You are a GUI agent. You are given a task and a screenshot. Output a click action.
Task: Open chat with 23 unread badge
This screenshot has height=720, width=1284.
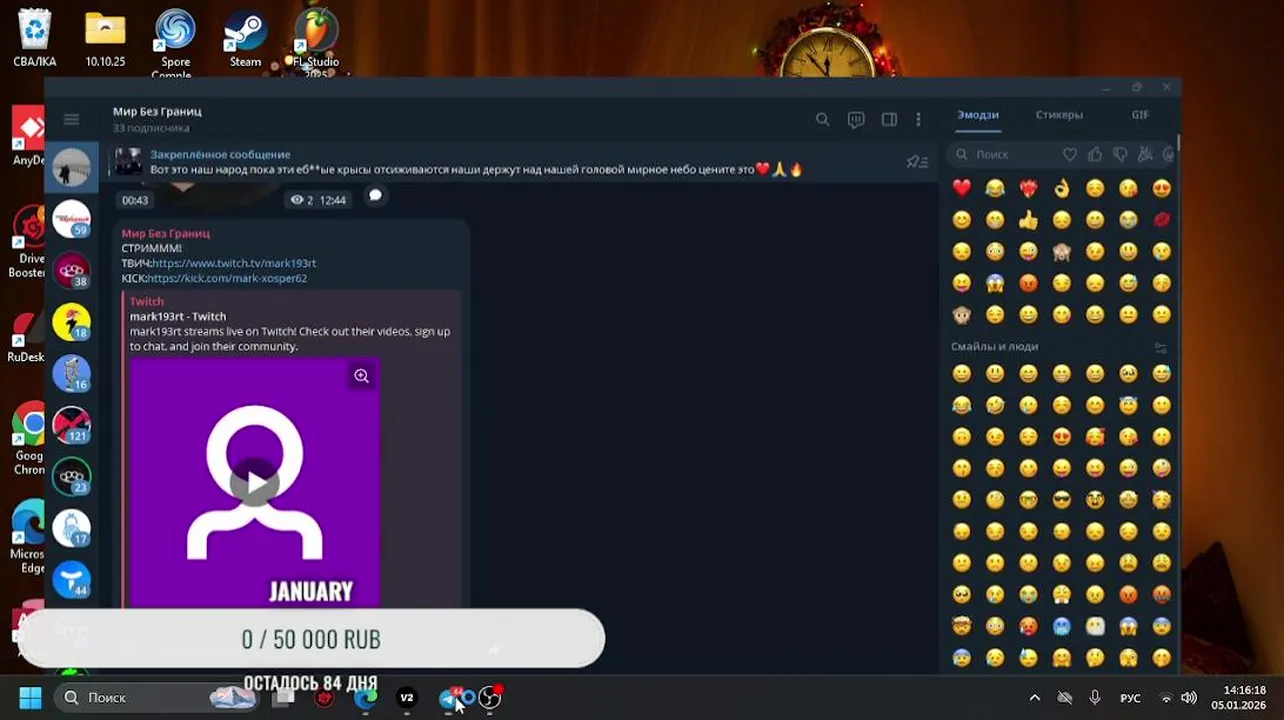click(x=72, y=477)
